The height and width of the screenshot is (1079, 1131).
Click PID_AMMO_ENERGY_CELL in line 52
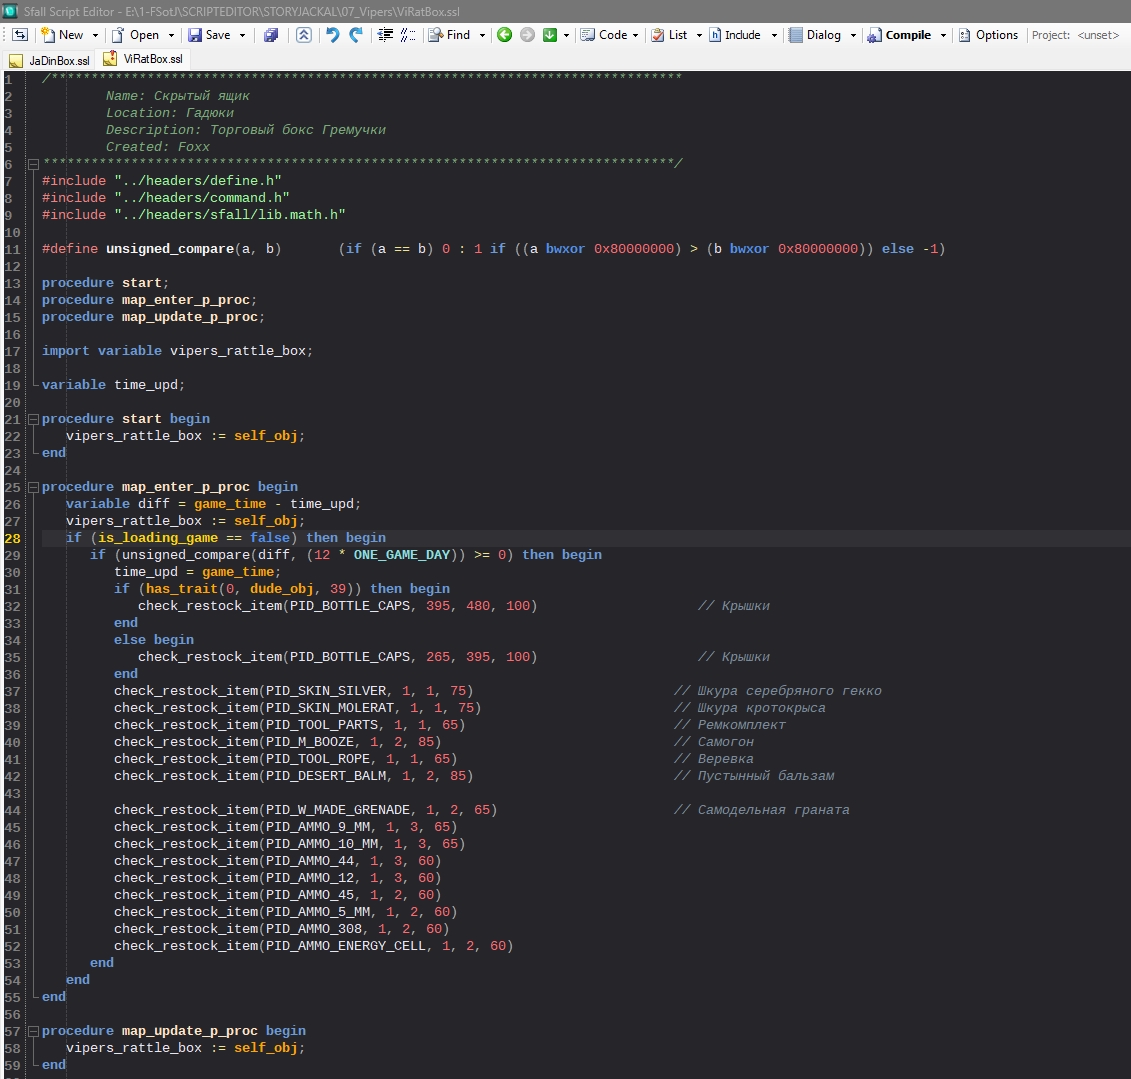346,946
